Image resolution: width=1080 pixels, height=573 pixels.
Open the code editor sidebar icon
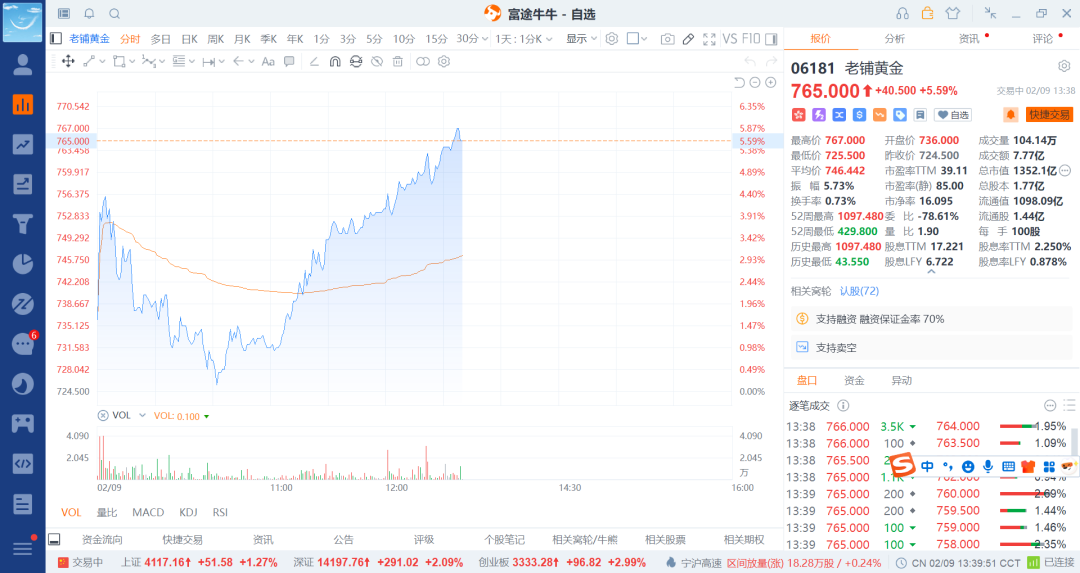(x=23, y=463)
